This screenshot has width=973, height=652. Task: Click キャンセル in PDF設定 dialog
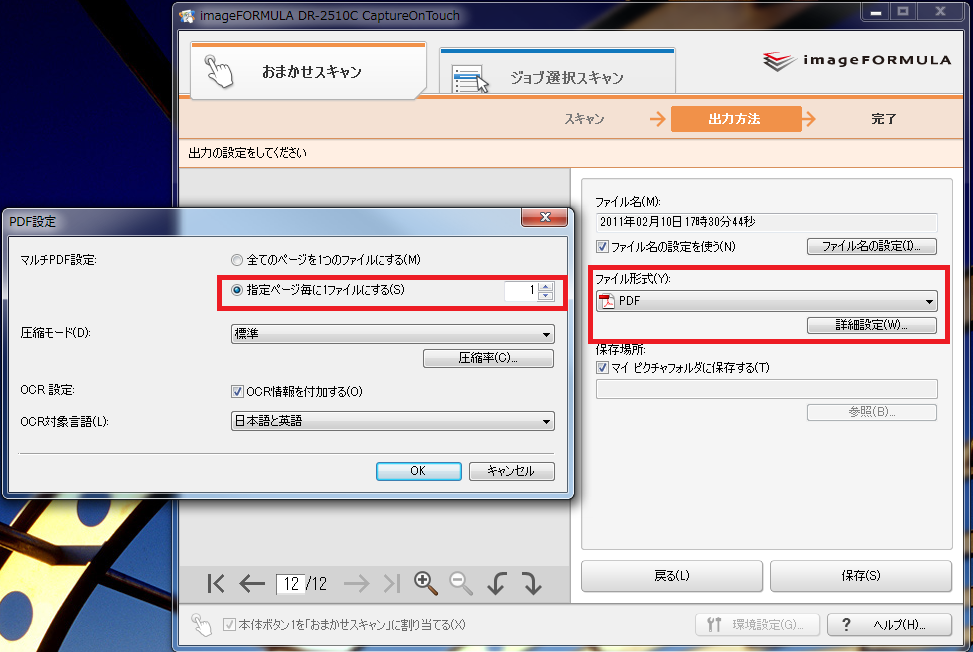coord(511,471)
